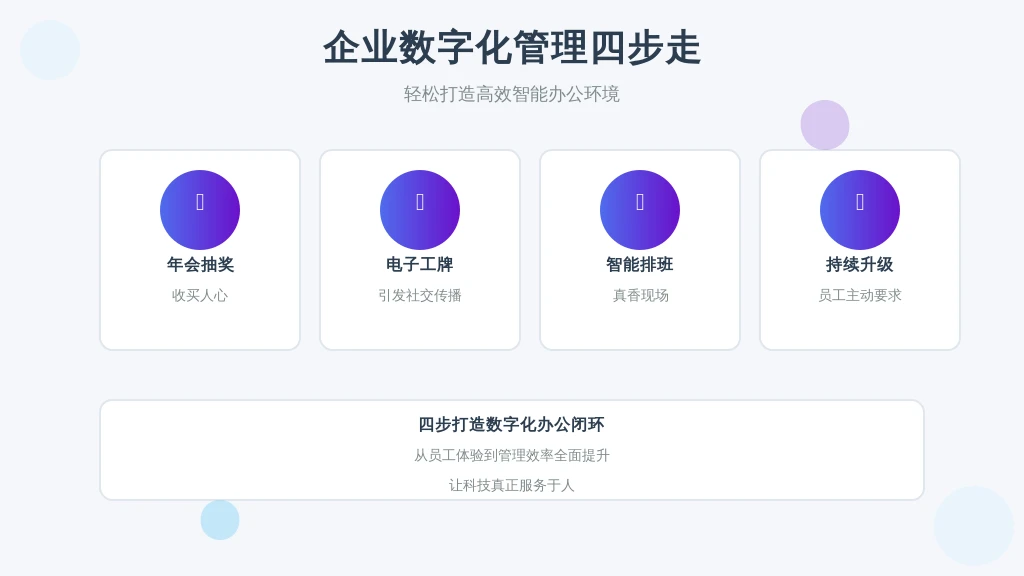Click the gradient circle icon above 年会抽奖
1024x576 pixels.
[200, 210]
